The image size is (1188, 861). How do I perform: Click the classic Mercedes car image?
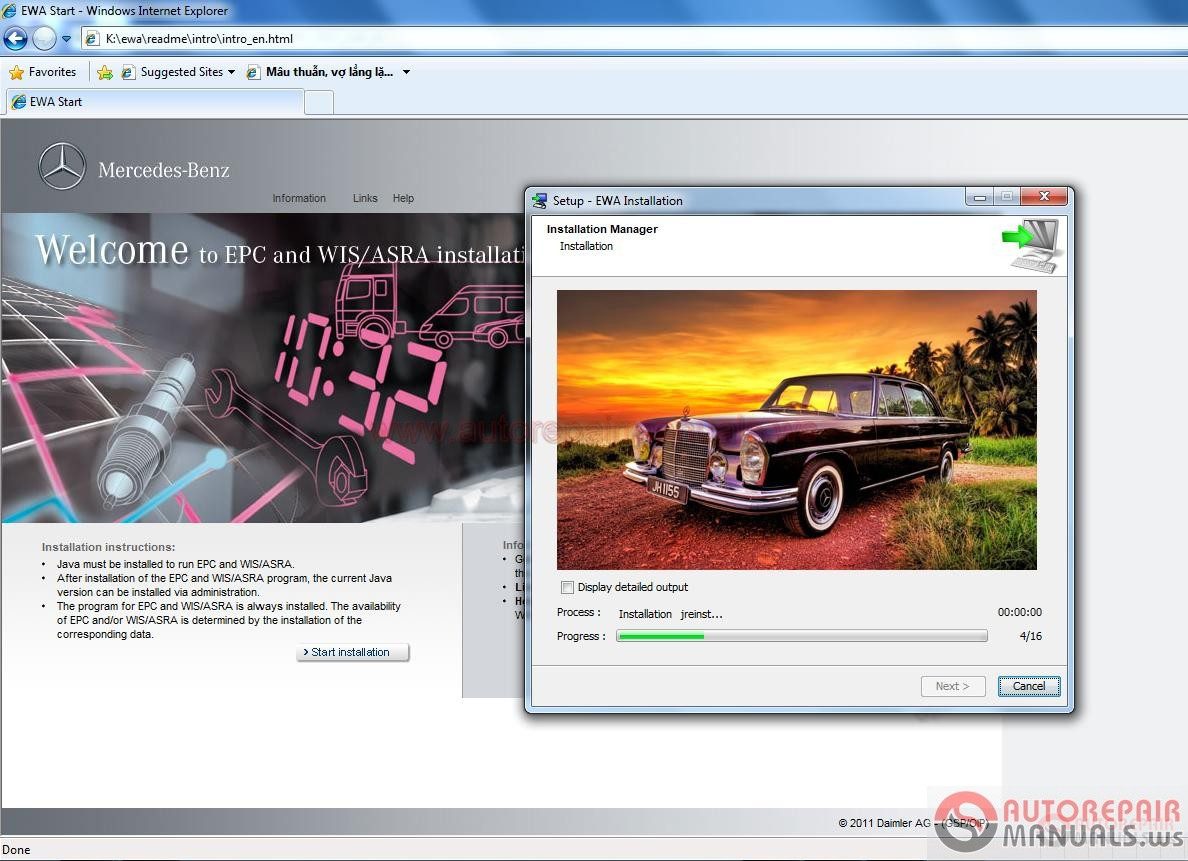click(796, 430)
